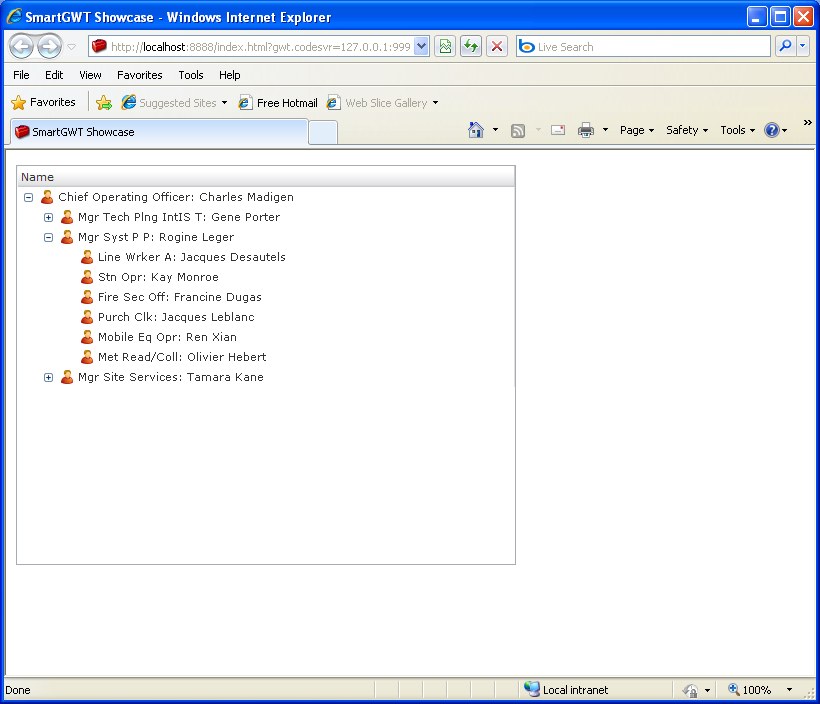Click the Name column header
The image size is (820, 704).
click(266, 177)
